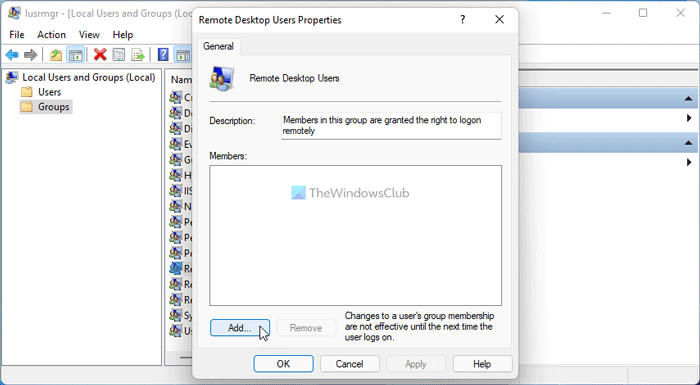
Task: Click the highlighted Remote Desktop Users group icon
Action: click(175, 268)
